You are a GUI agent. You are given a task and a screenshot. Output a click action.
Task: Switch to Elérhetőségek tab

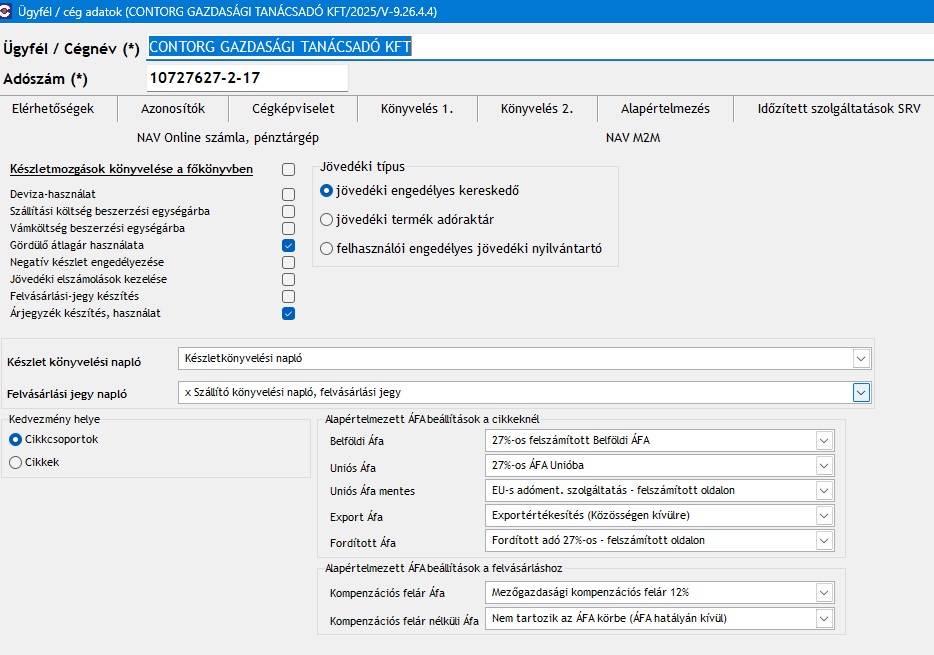tap(53, 108)
